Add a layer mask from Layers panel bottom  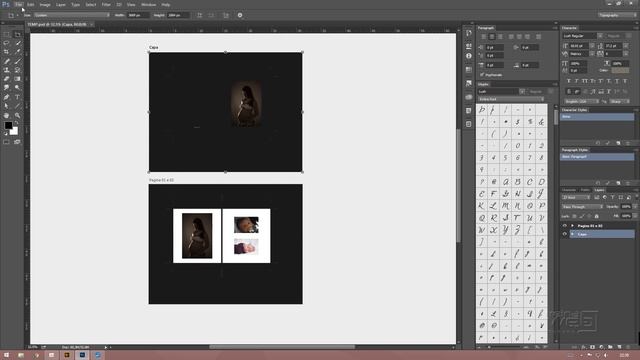click(x=592, y=347)
